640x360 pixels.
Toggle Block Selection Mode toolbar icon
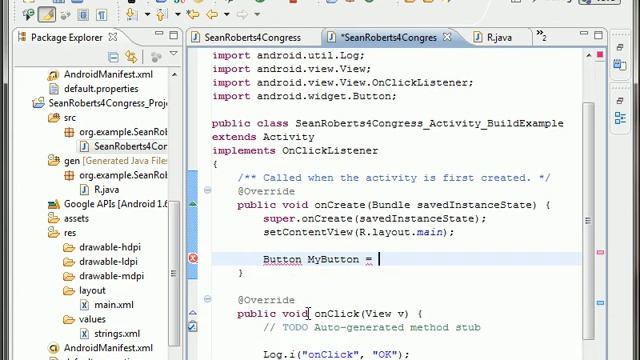(83, 15)
